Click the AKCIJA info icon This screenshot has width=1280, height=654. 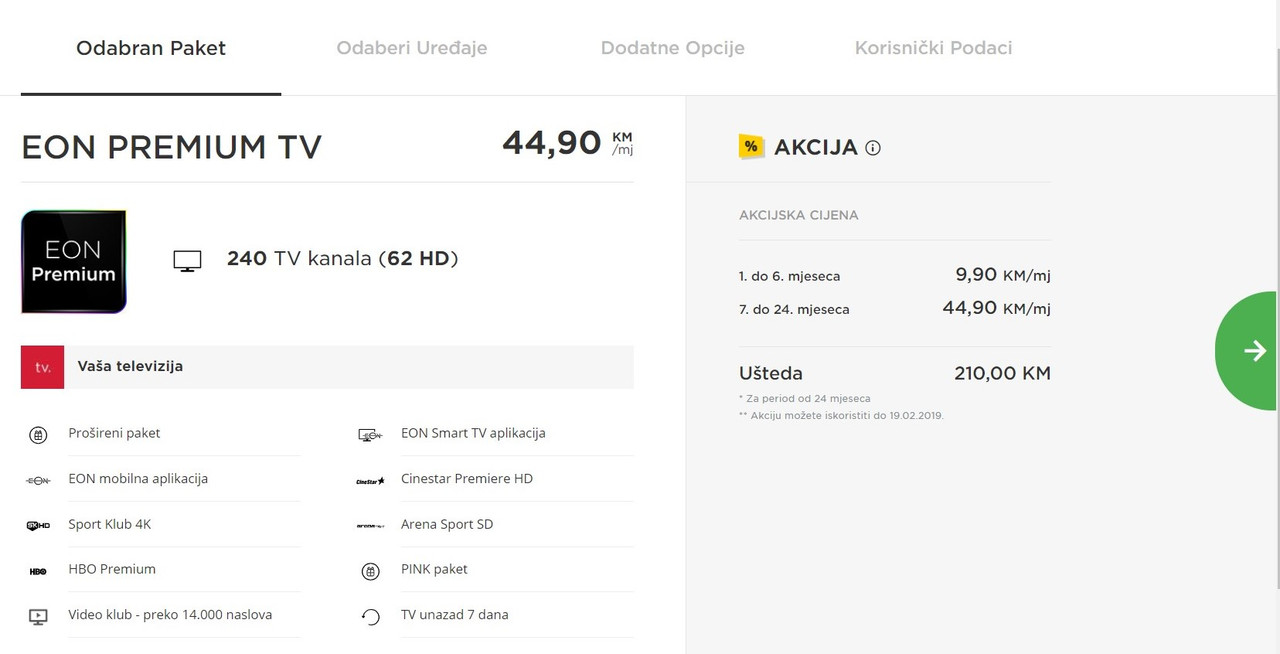[x=873, y=148]
